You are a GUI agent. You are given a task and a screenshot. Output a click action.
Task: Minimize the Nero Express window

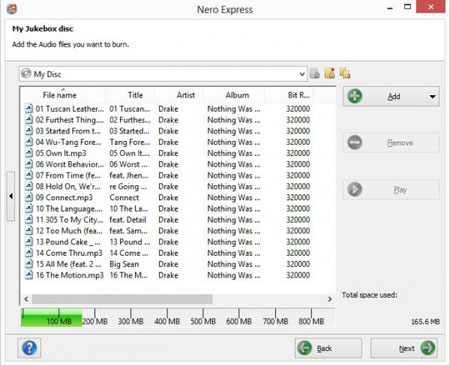[390, 7]
